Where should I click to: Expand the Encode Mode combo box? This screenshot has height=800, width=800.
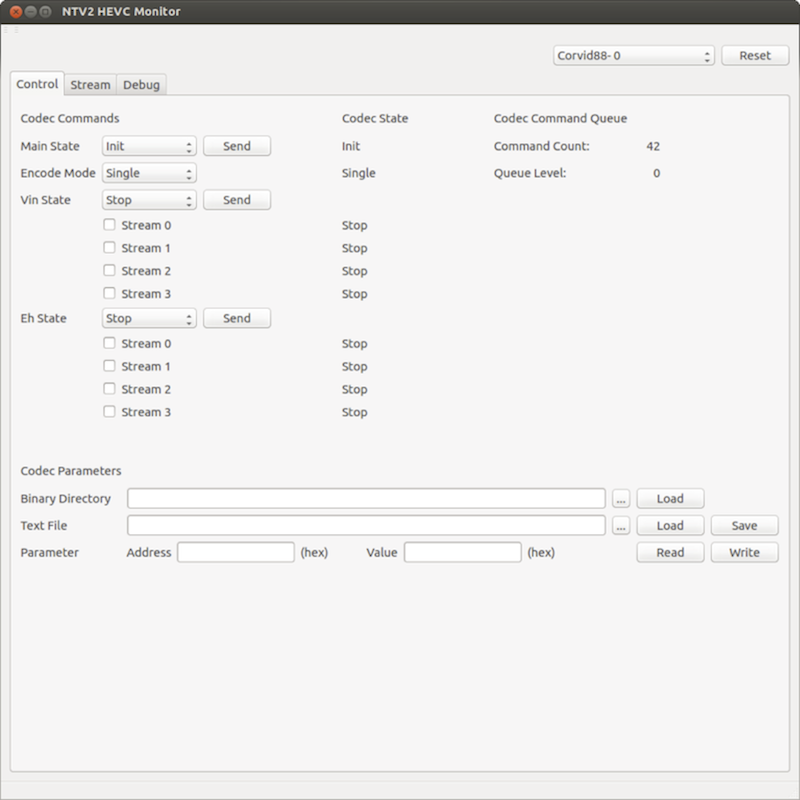(149, 173)
